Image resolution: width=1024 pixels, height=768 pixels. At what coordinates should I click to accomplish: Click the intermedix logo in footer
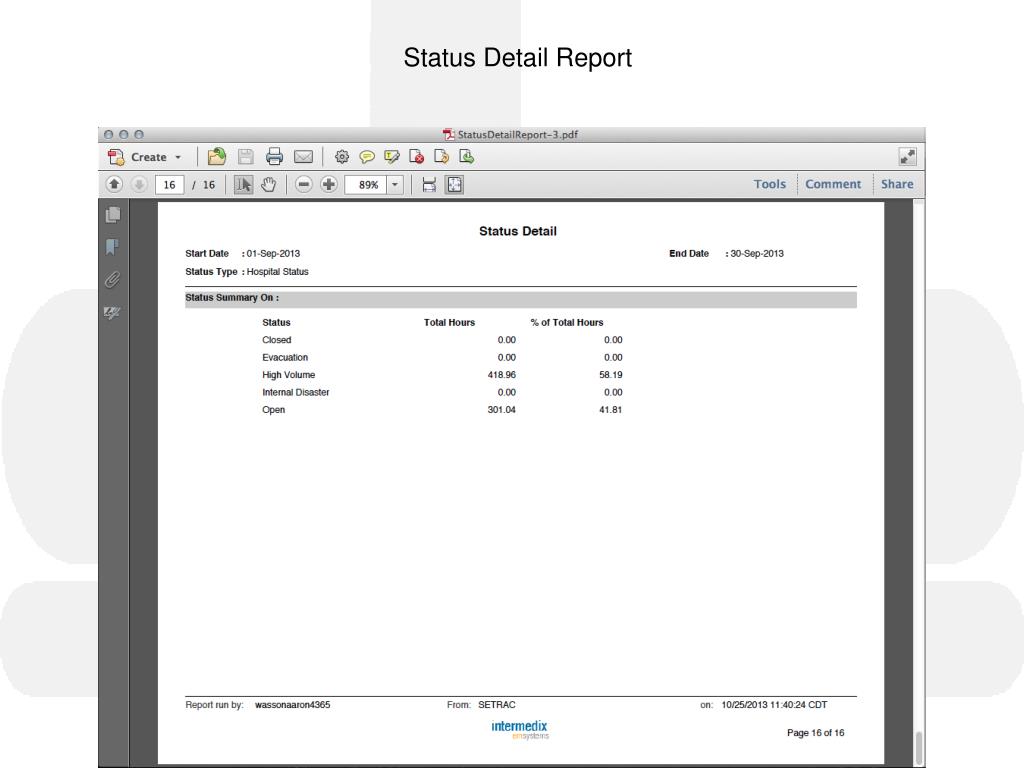coord(520,729)
